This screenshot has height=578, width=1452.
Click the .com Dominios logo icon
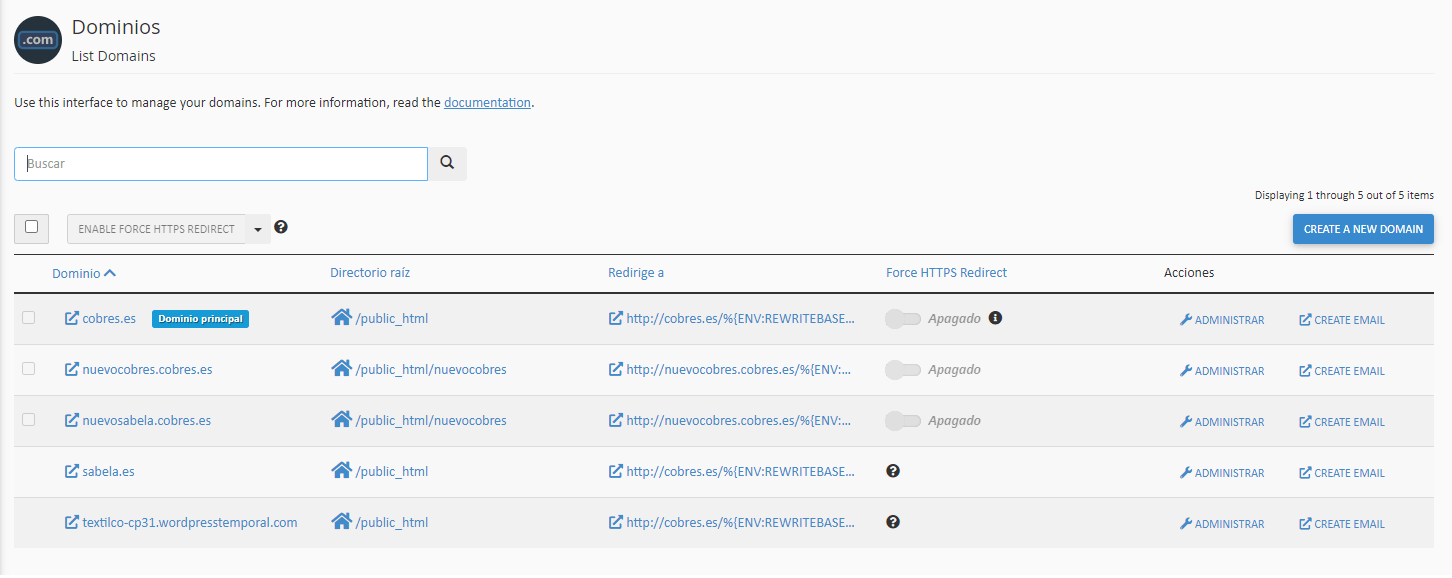click(38, 40)
